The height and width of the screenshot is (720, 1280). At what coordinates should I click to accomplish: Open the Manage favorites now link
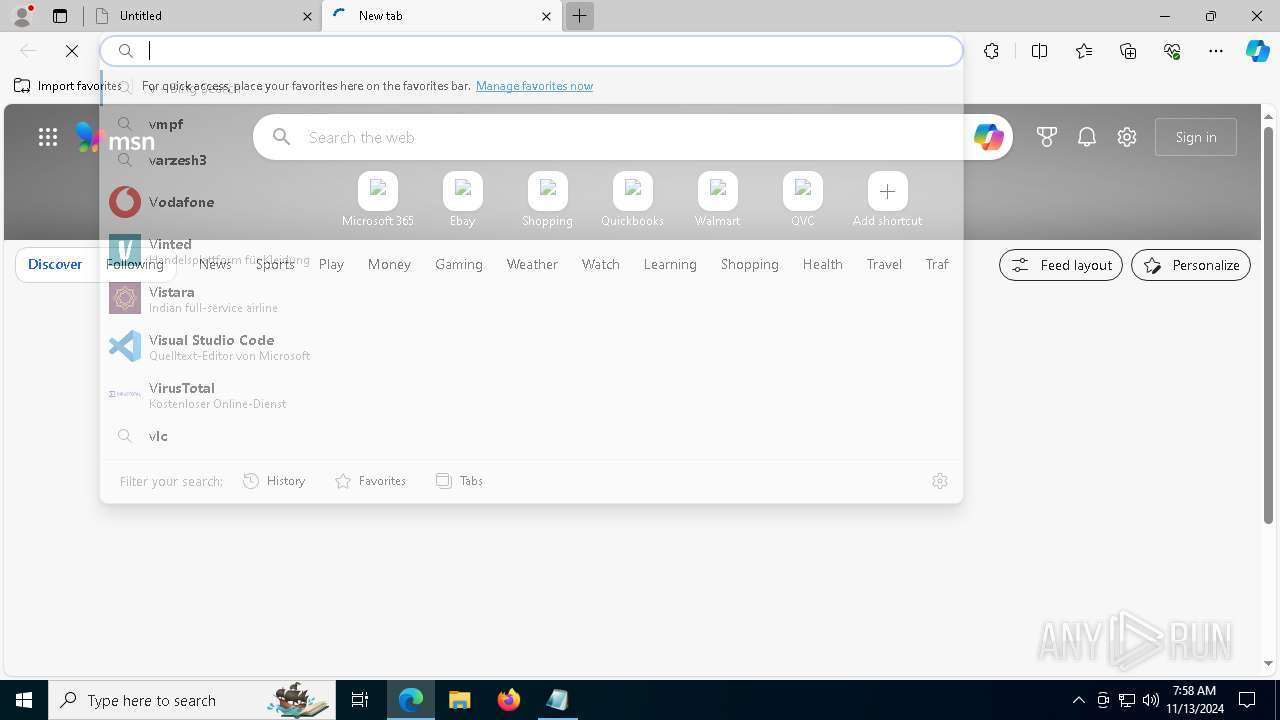[534, 86]
